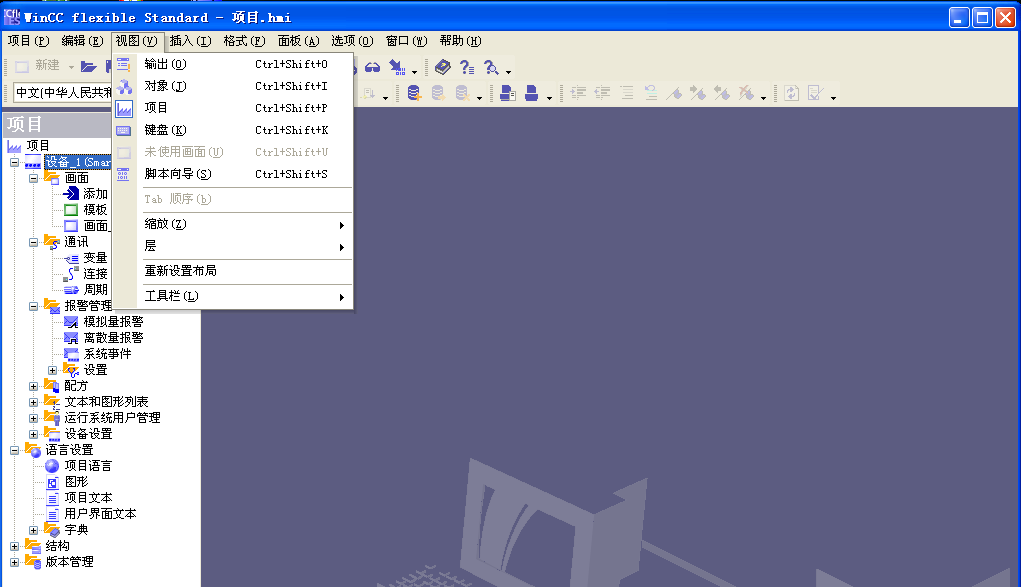Open 项目语言 project languages item
This screenshot has width=1021, height=587.
88,466
